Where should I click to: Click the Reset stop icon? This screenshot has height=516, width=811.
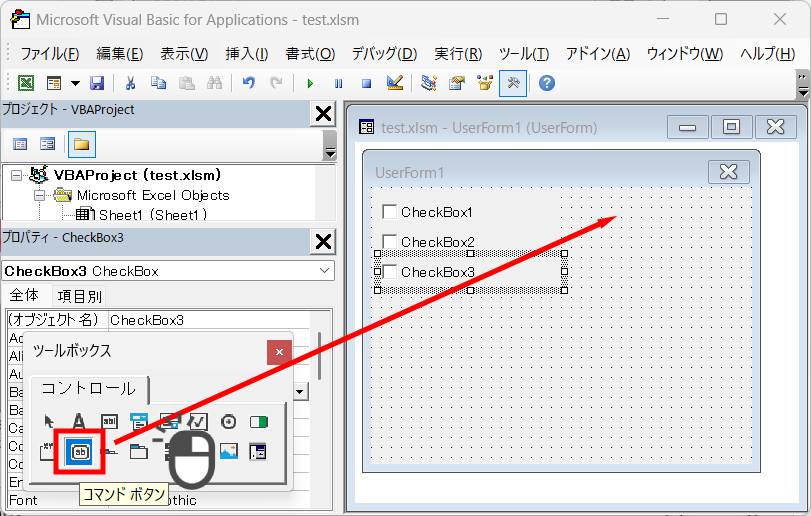[366, 83]
